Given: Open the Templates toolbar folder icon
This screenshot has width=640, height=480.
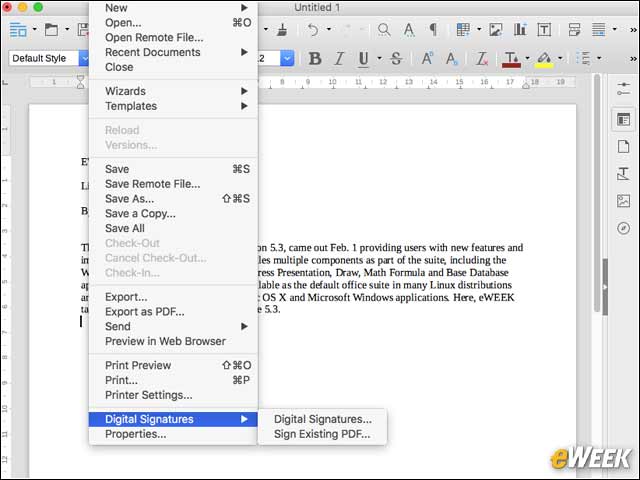Looking at the screenshot, I should coord(51,29).
